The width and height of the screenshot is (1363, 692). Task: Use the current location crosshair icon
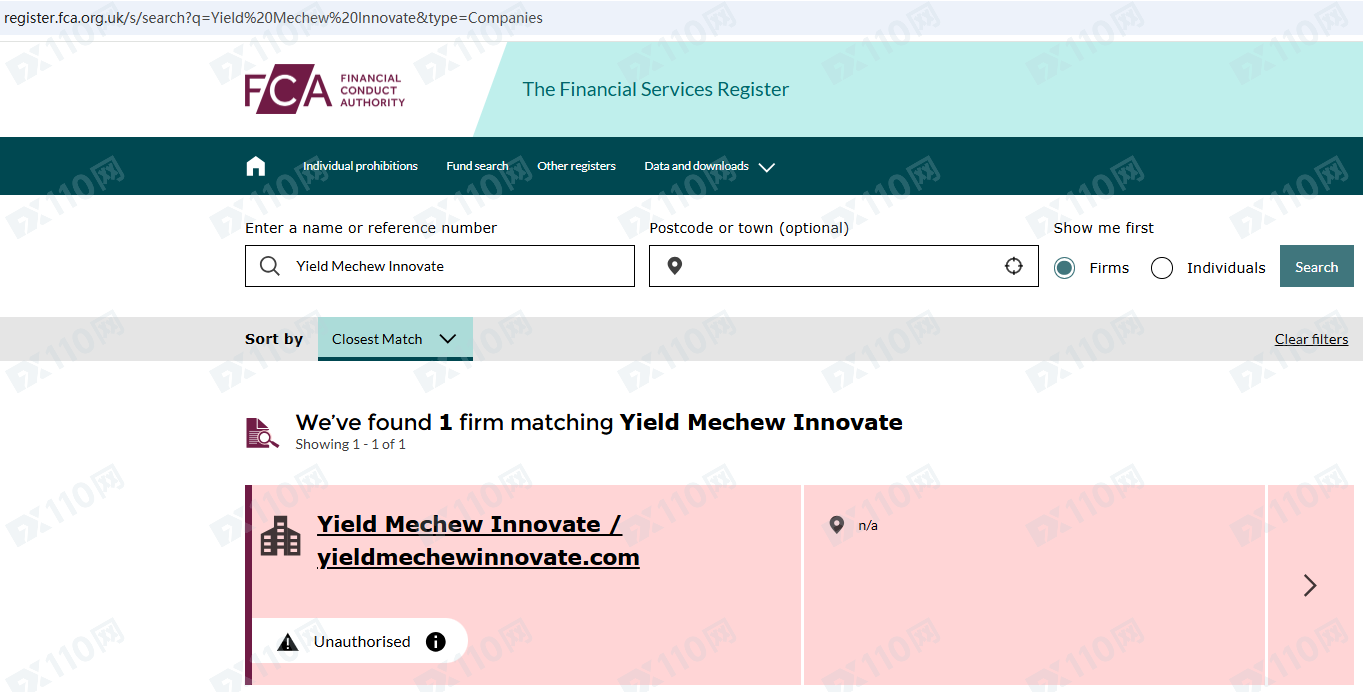pos(1014,266)
